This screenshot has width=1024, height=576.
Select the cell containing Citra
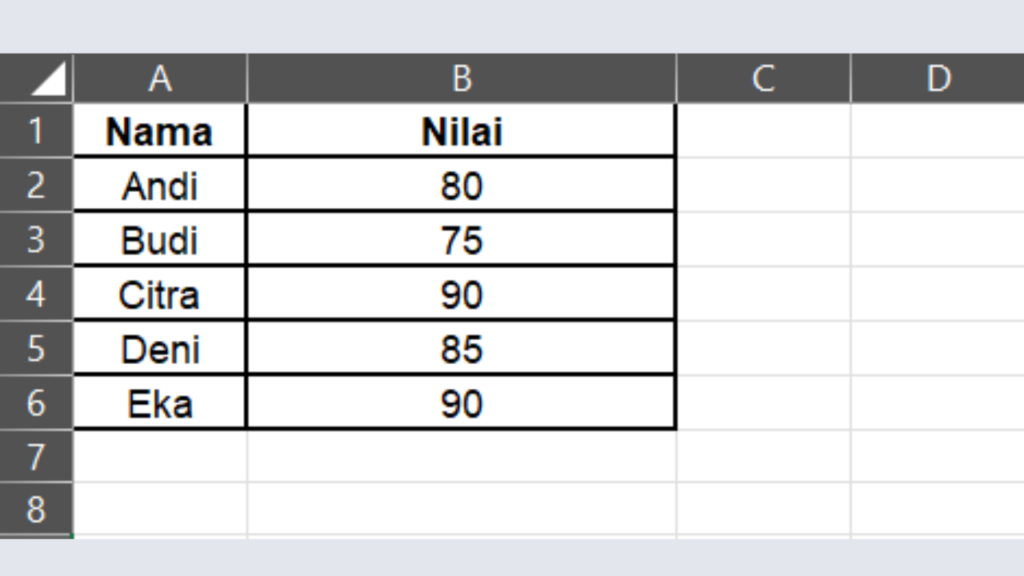pos(160,295)
